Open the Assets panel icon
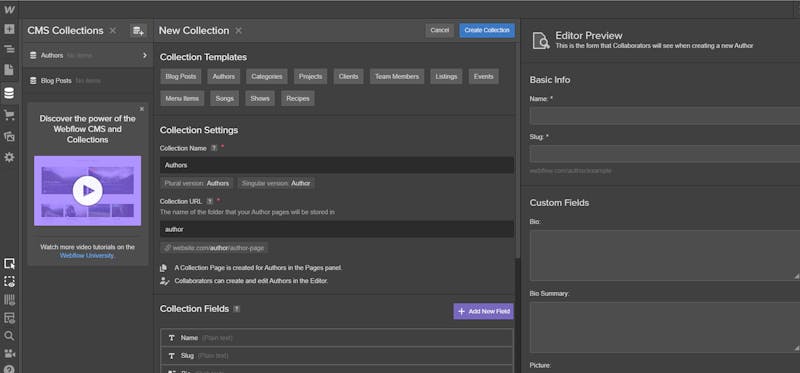 coord(9,136)
